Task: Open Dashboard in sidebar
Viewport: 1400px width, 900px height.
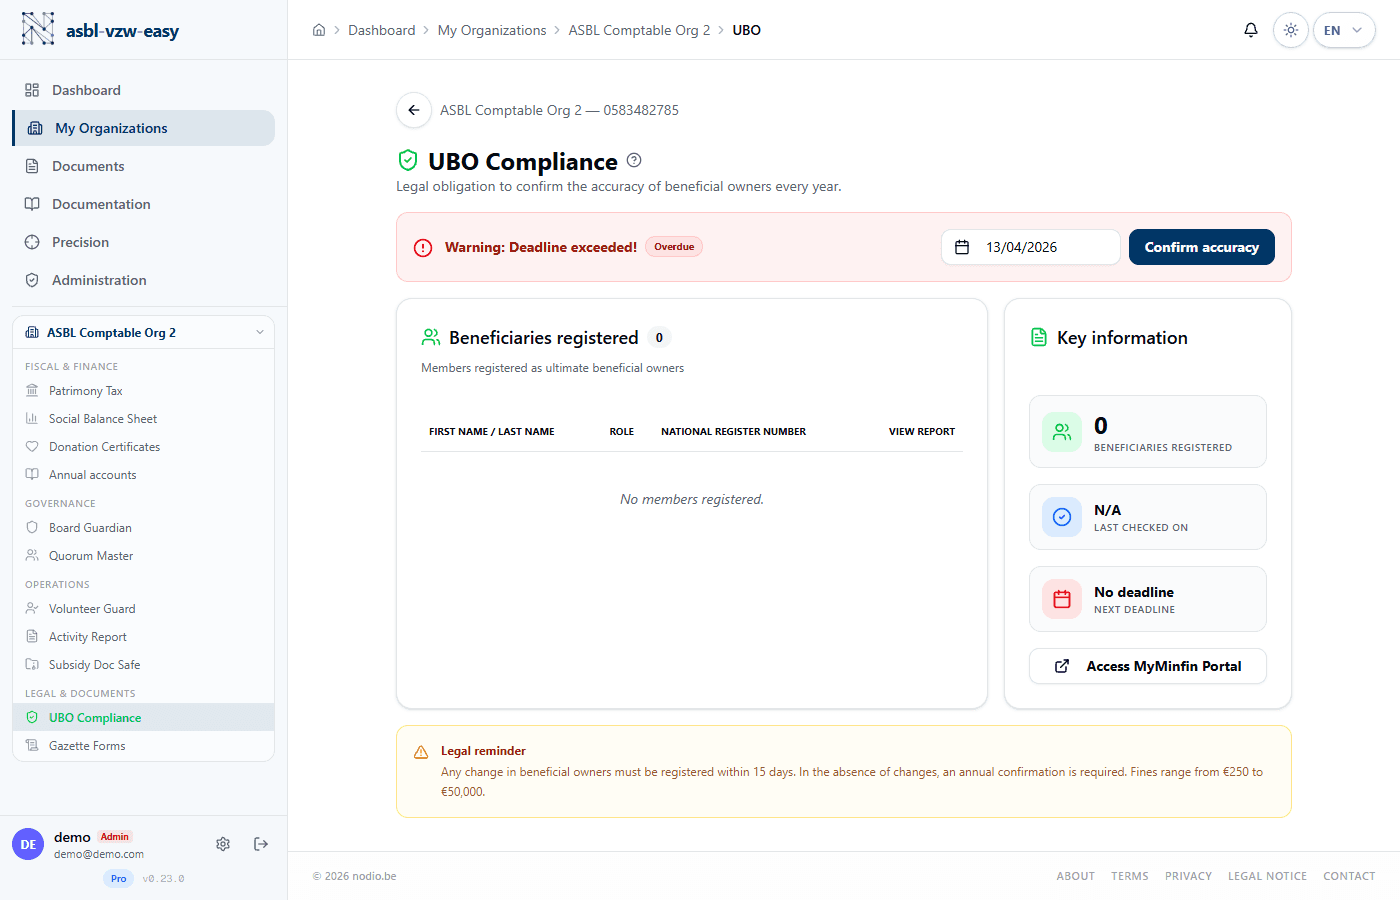Action: tap(143, 90)
